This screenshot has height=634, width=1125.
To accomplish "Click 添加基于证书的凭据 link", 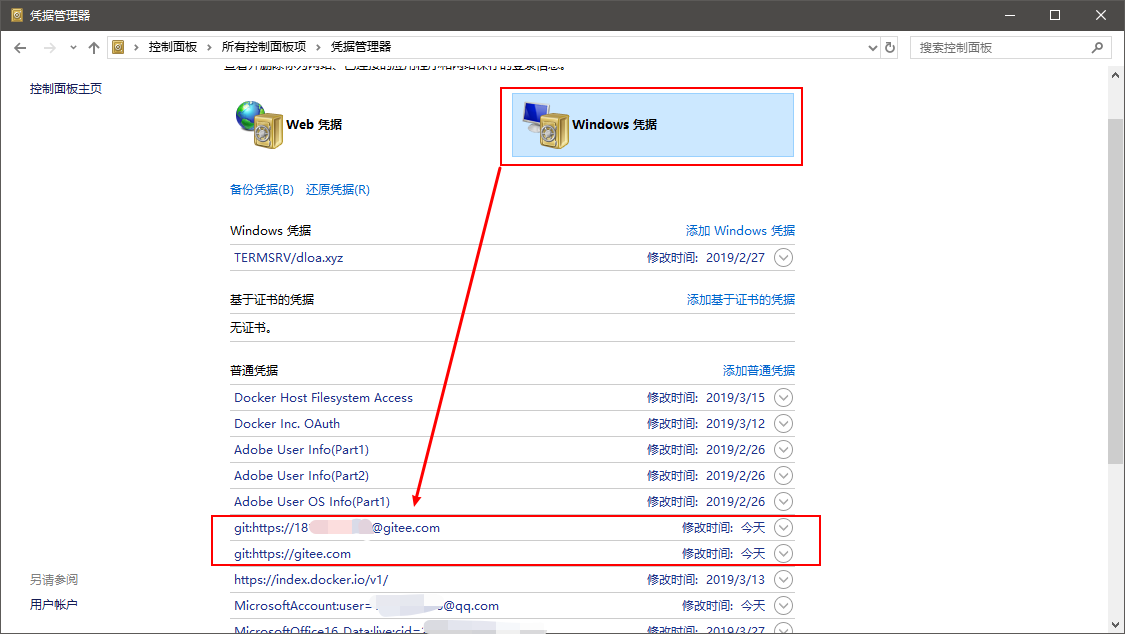I will click(x=740, y=299).
